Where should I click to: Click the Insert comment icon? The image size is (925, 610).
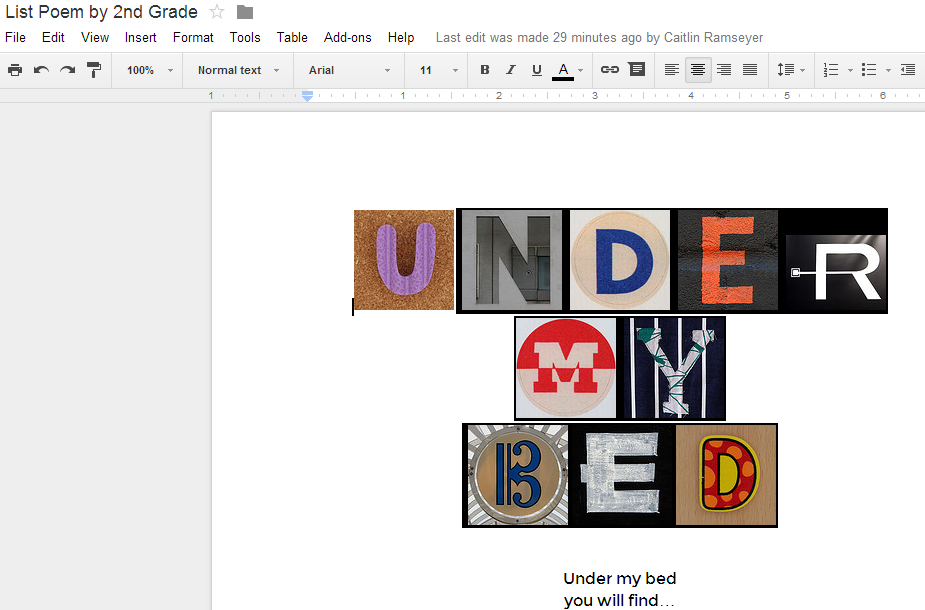(636, 70)
